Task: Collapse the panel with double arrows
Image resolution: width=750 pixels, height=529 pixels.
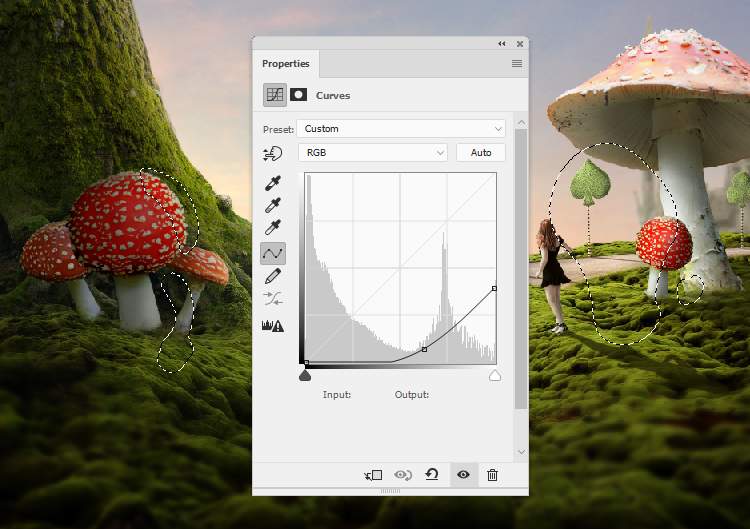Action: pos(502,44)
